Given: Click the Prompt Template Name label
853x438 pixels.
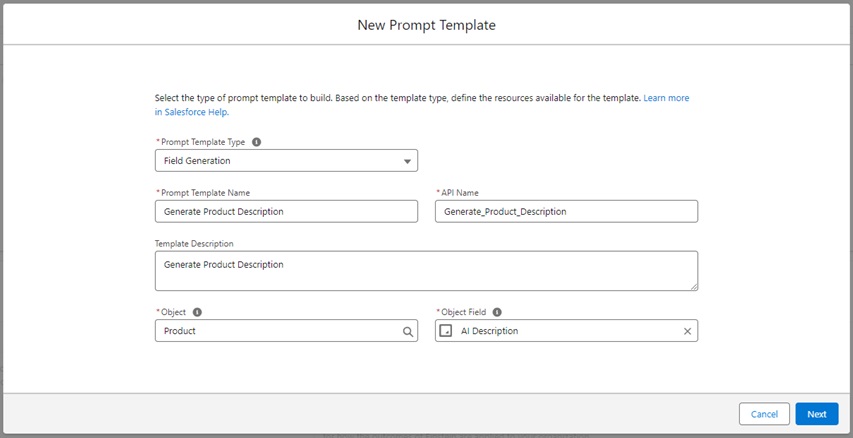Looking at the screenshot, I should click(206, 193).
